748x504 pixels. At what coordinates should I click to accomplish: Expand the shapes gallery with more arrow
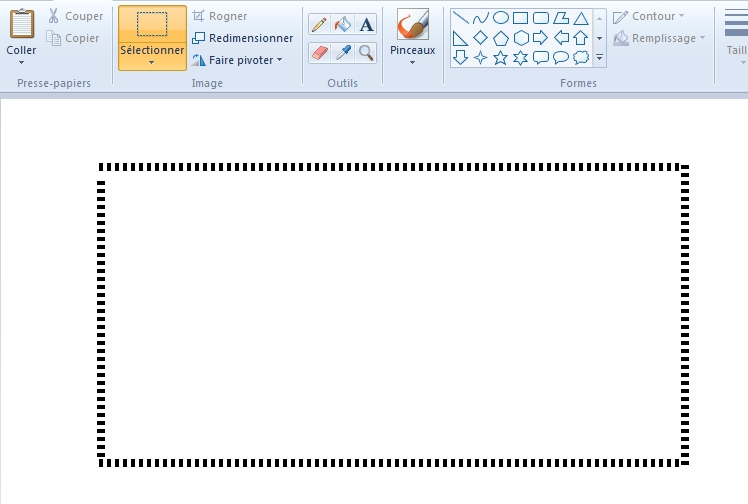[599, 59]
